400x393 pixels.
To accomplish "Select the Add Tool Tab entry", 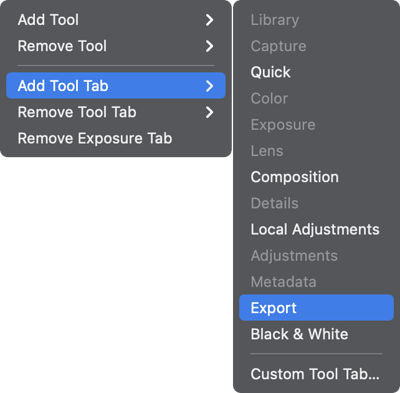I will point(116,86).
